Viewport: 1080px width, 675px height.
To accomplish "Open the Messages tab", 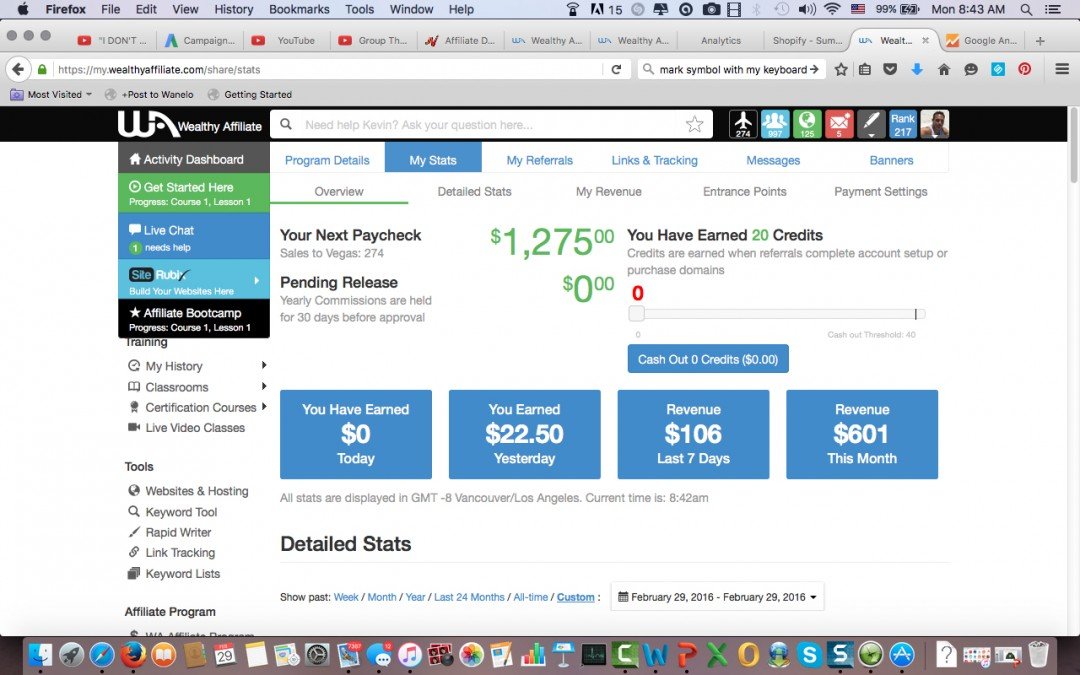I will 773,160.
